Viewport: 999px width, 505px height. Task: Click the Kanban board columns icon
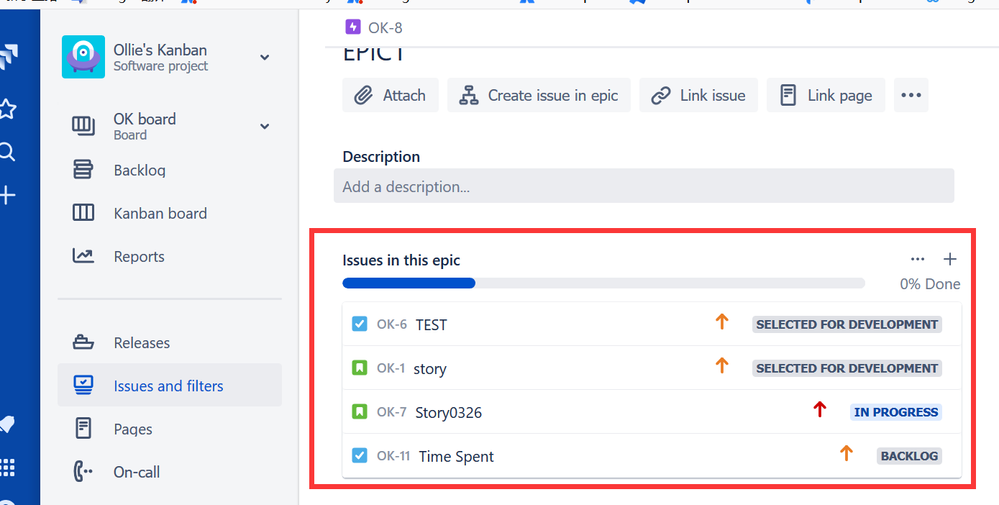click(83, 213)
